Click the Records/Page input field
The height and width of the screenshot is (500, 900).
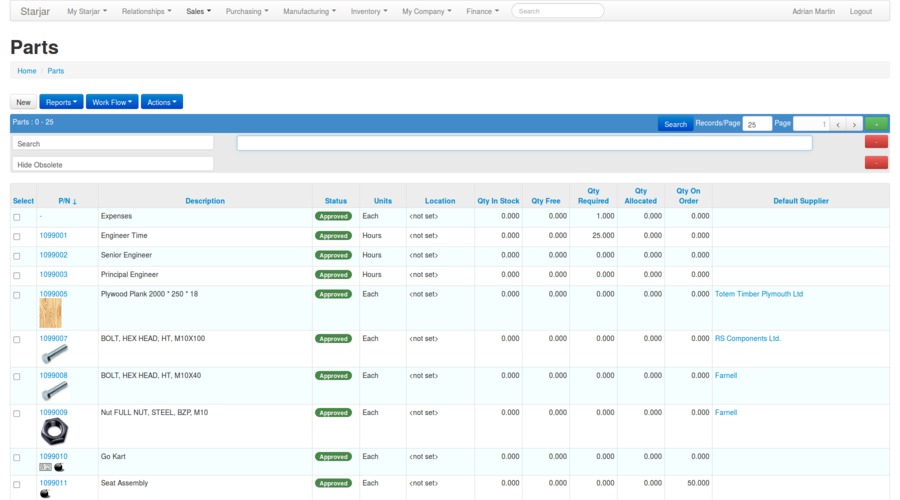tap(757, 124)
